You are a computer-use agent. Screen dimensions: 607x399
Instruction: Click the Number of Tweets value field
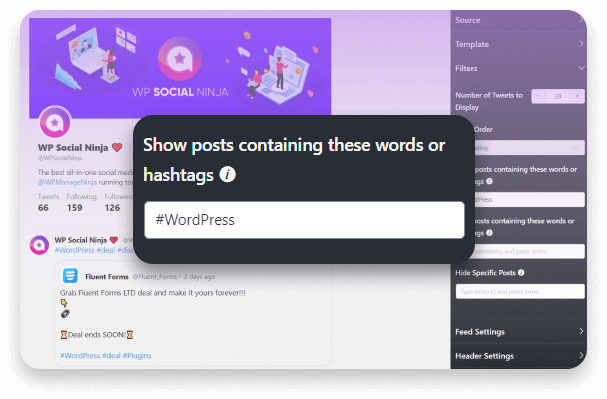point(558,96)
